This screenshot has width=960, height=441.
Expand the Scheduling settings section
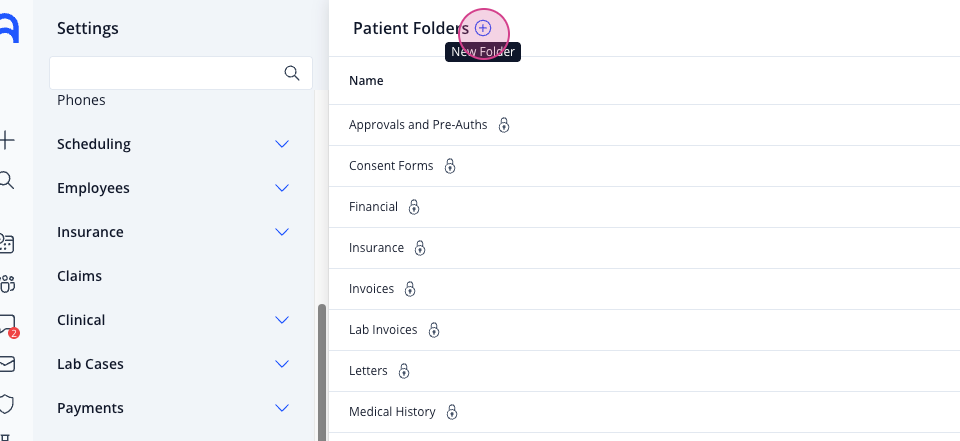pos(282,144)
